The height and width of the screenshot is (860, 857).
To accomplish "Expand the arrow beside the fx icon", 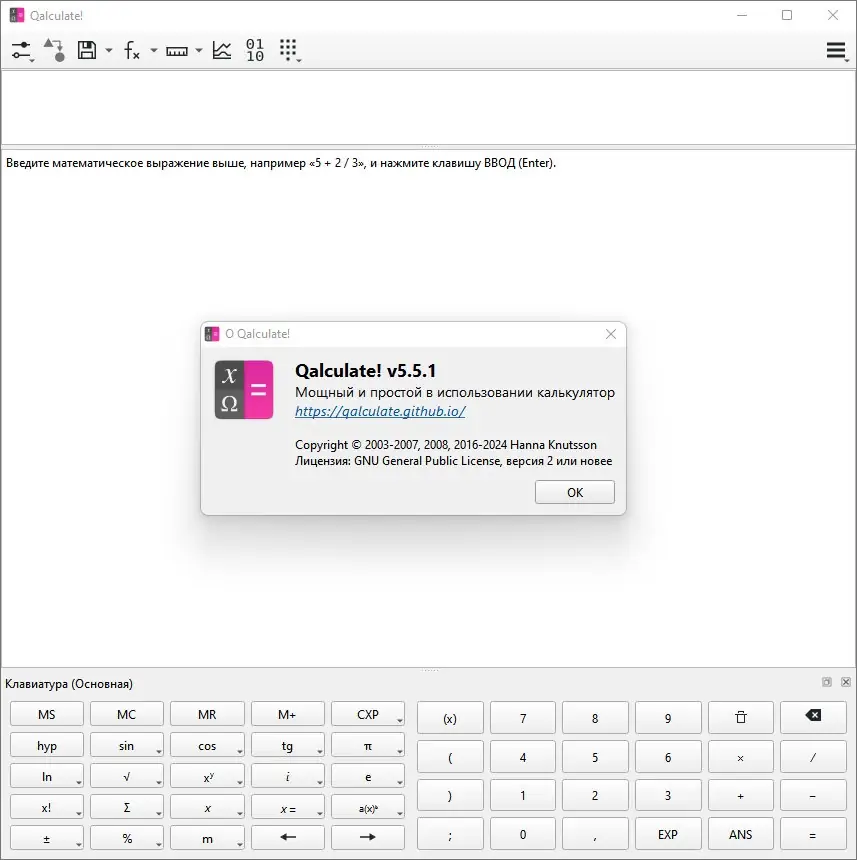I will pyautogui.click(x=154, y=50).
